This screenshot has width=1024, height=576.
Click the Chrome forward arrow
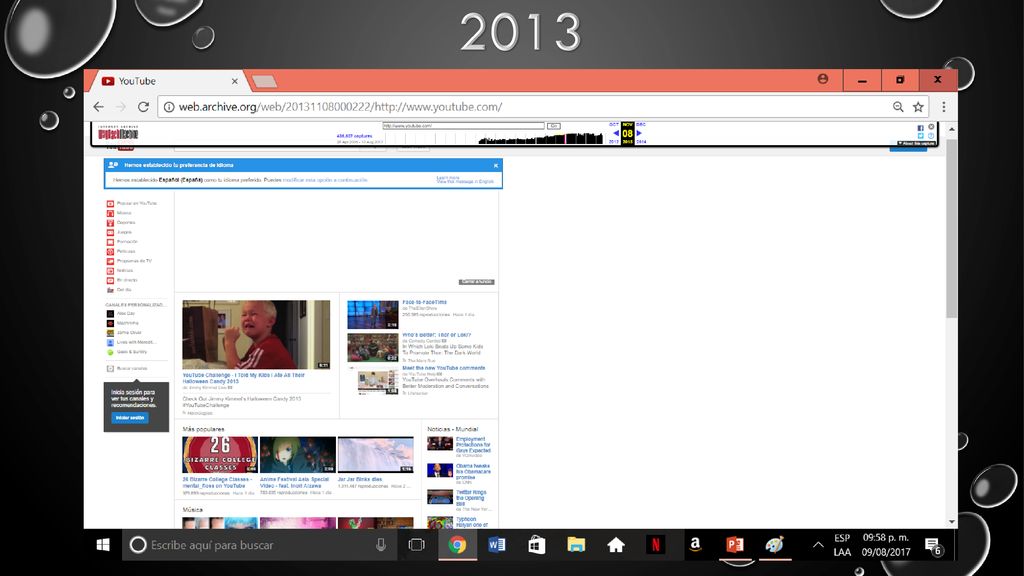click(x=121, y=107)
